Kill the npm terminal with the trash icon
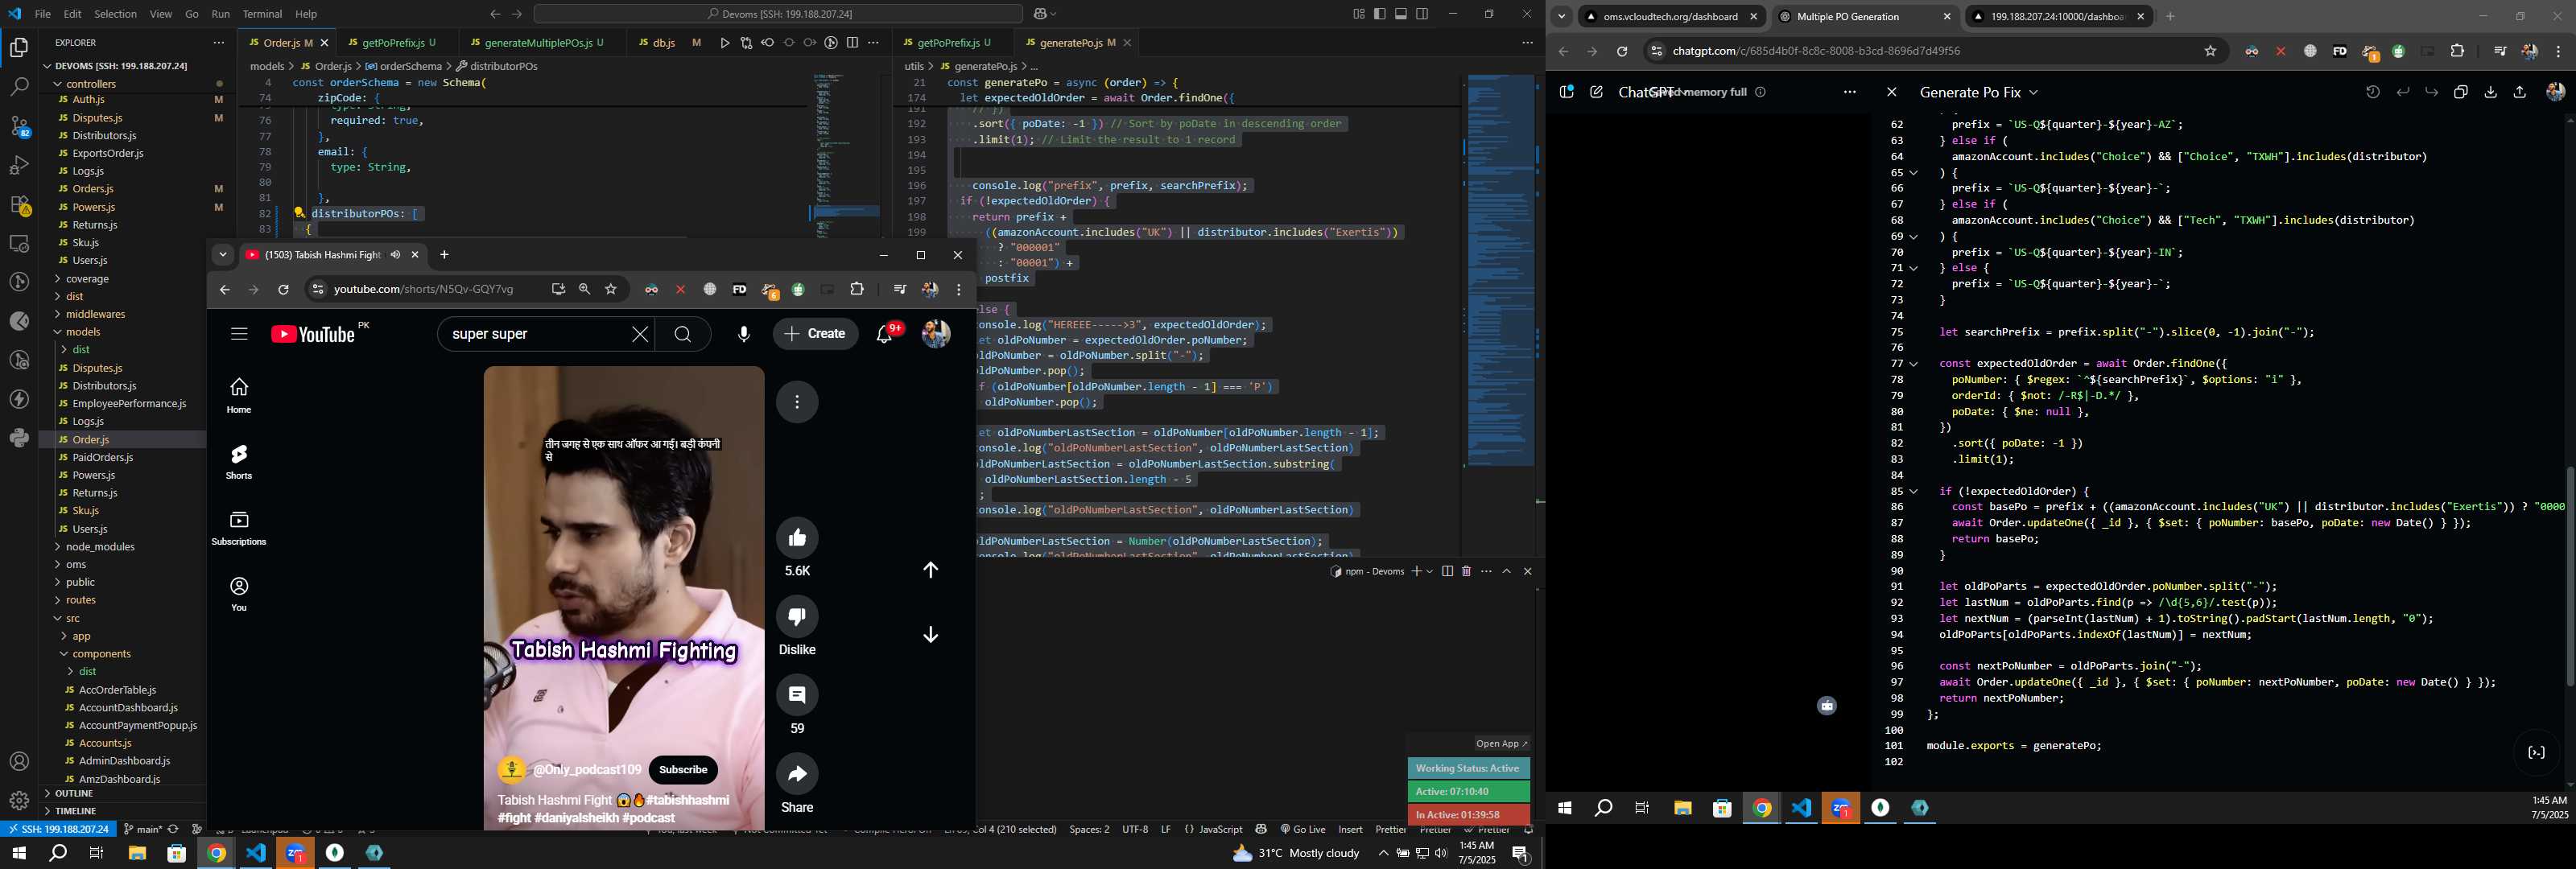The height and width of the screenshot is (869, 2576). [x=1466, y=571]
